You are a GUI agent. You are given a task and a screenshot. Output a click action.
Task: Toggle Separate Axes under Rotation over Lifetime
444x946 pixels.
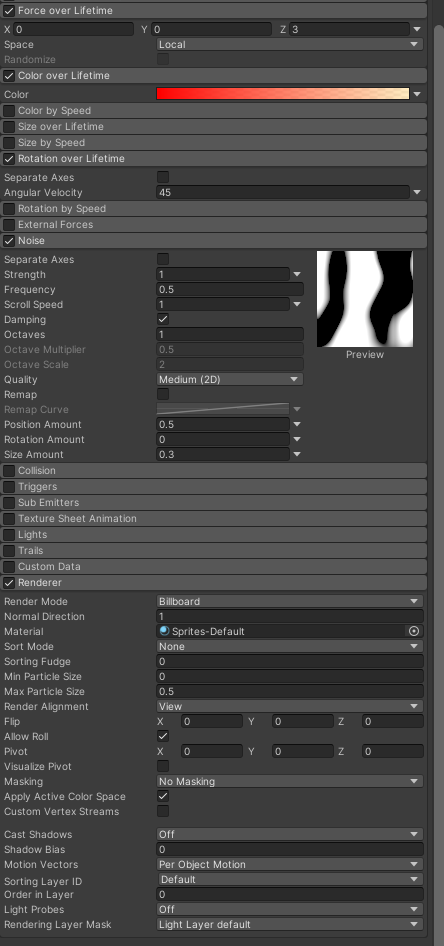tap(163, 177)
